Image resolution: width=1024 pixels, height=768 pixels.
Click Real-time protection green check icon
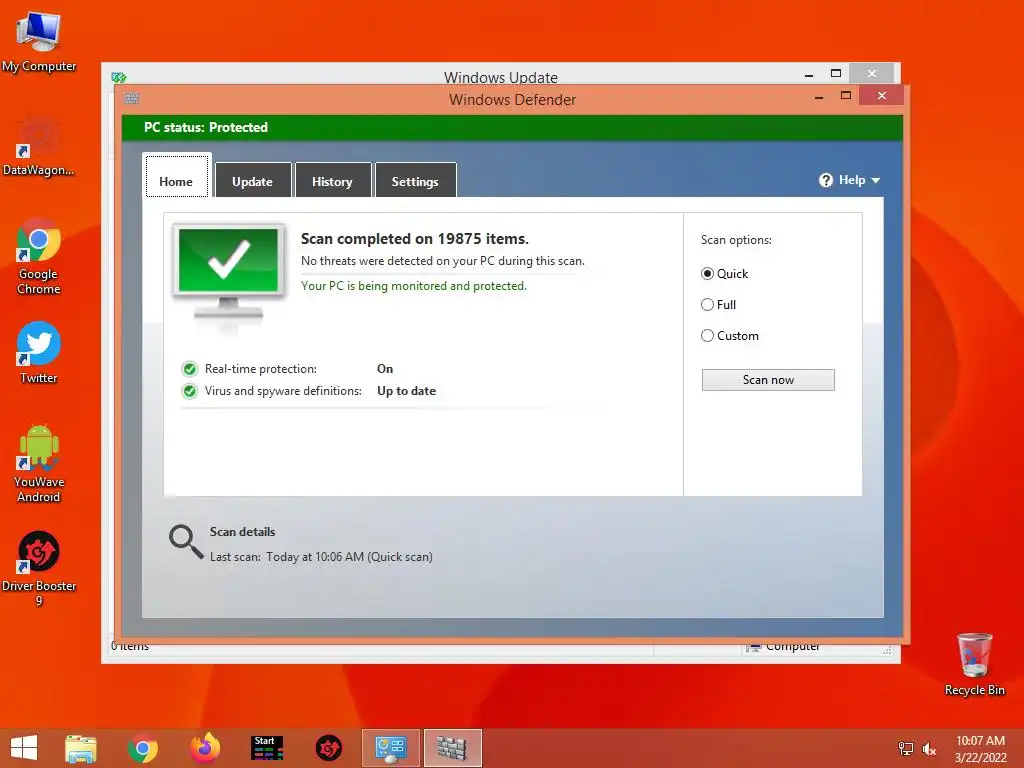[x=189, y=369]
